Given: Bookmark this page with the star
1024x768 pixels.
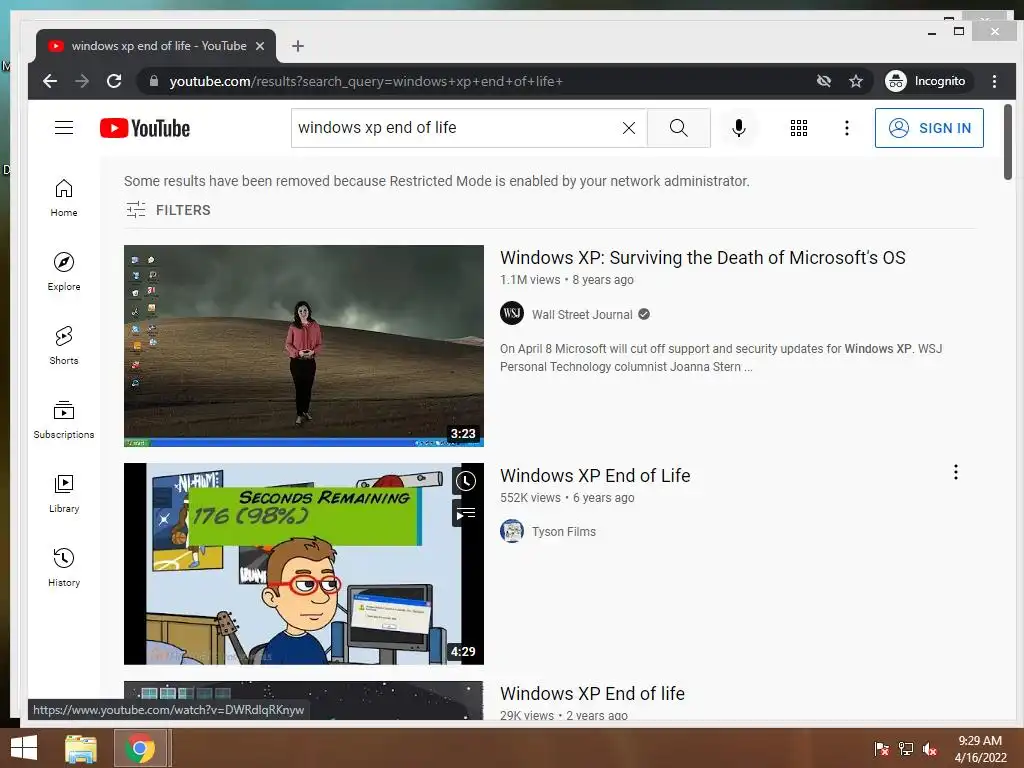Looking at the screenshot, I should pyautogui.click(x=856, y=81).
